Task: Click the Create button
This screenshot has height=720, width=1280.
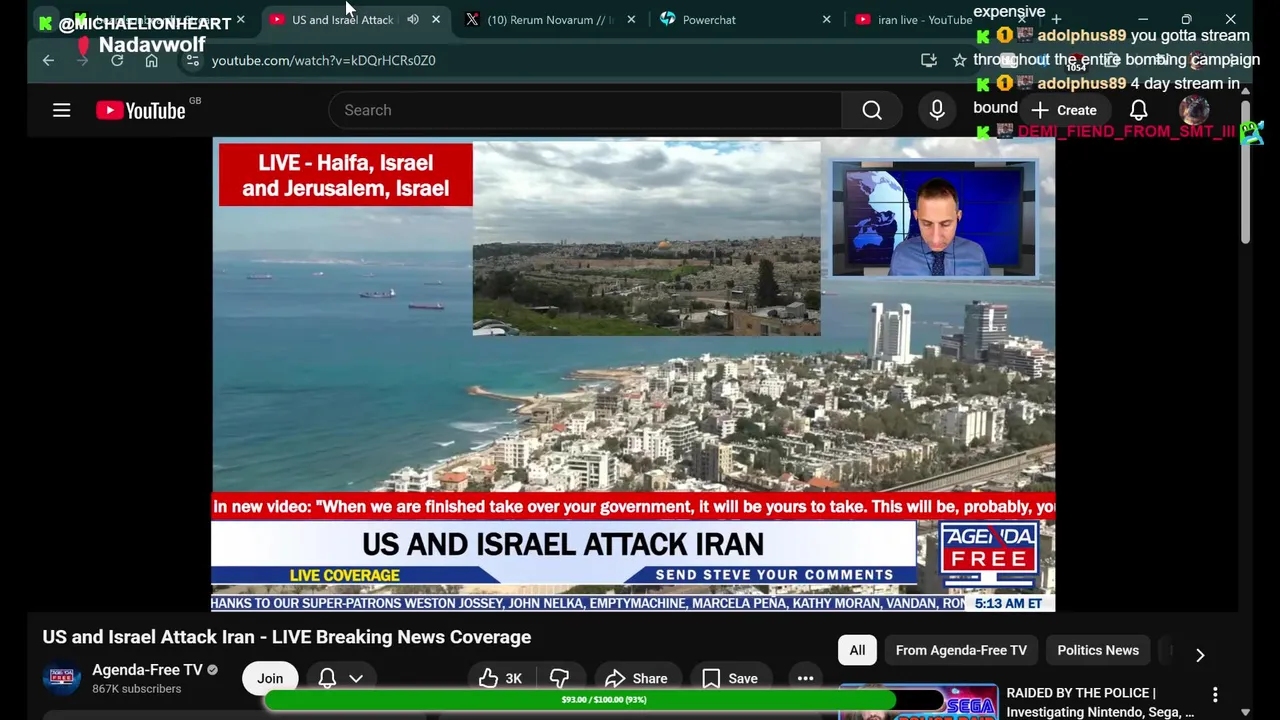Action: tap(1064, 110)
